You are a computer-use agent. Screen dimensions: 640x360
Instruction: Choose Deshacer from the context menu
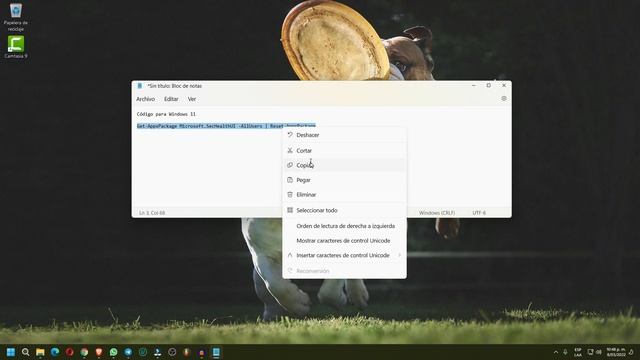(344, 135)
